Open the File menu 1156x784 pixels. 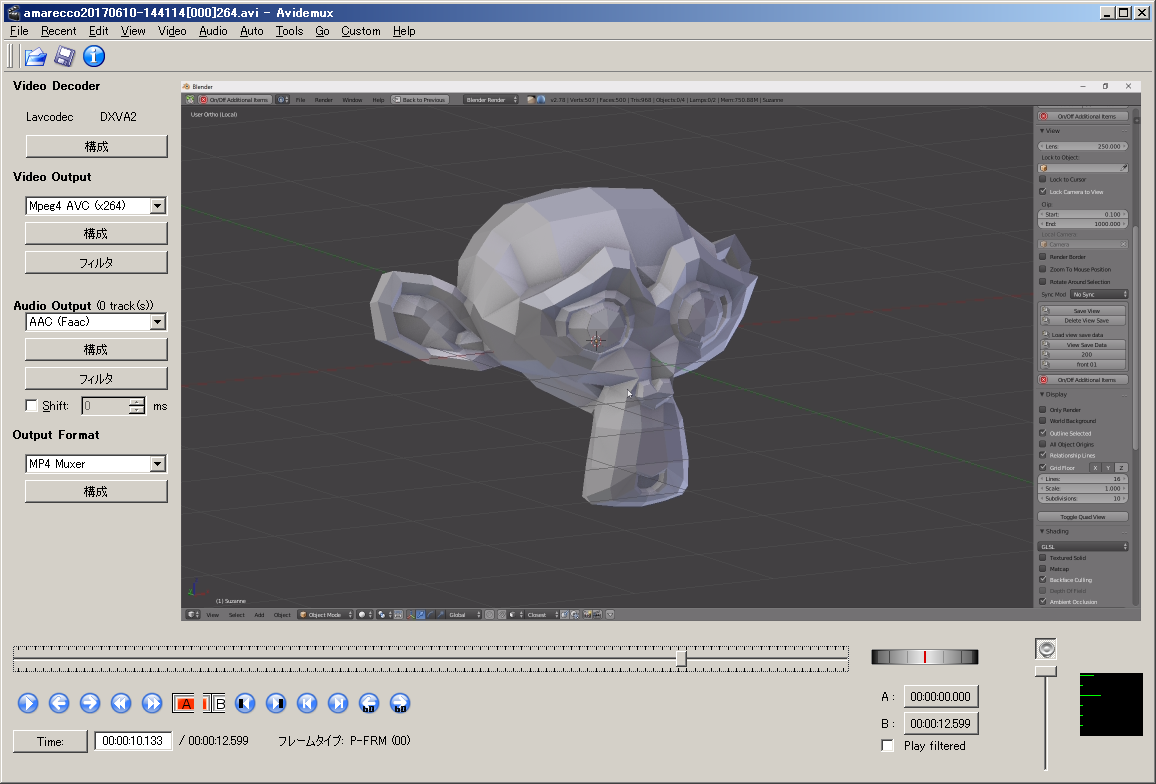(x=19, y=31)
